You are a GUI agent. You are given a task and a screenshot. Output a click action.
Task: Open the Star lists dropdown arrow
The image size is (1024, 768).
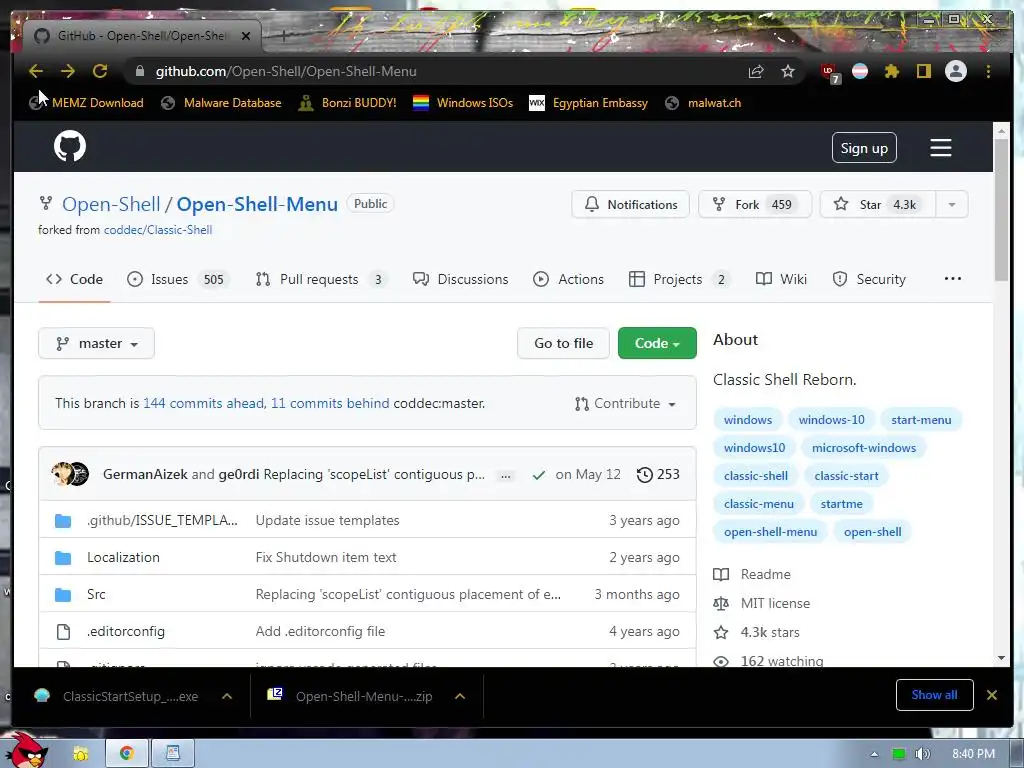pyautogui.click(x=952, y=204)
